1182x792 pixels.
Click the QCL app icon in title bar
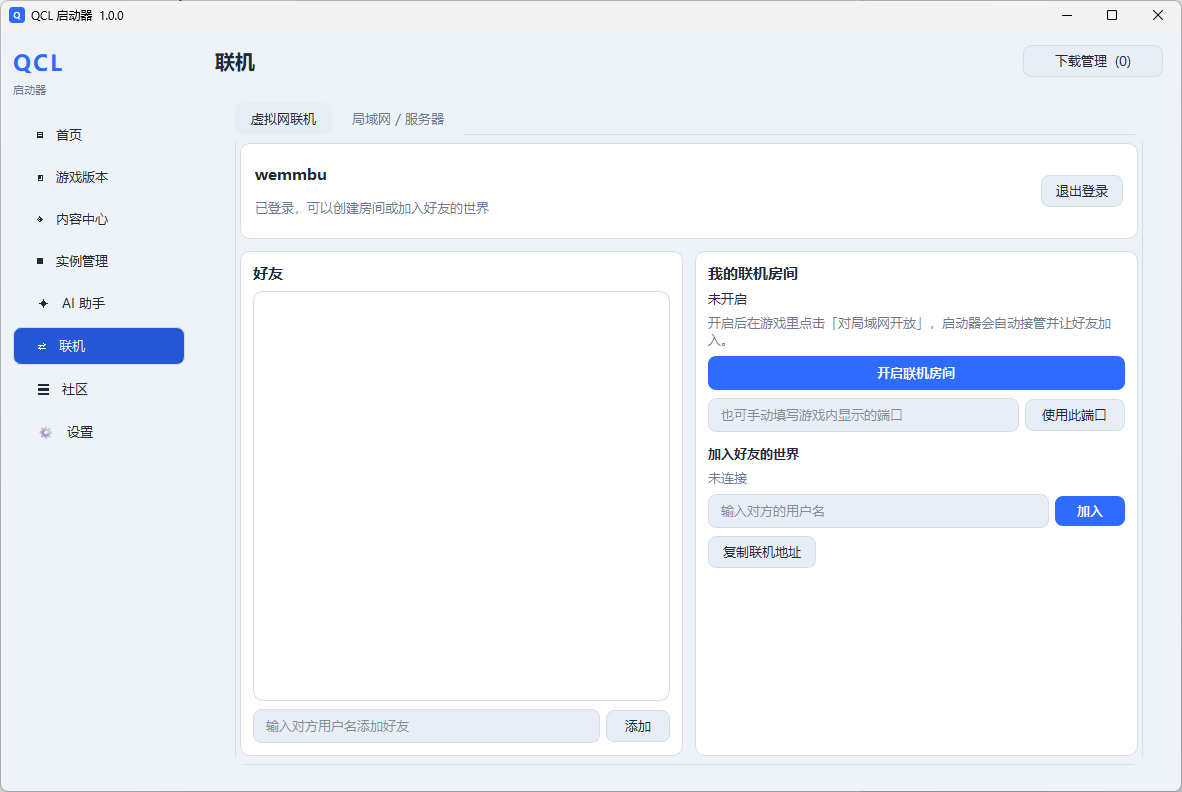pos(17,15)
